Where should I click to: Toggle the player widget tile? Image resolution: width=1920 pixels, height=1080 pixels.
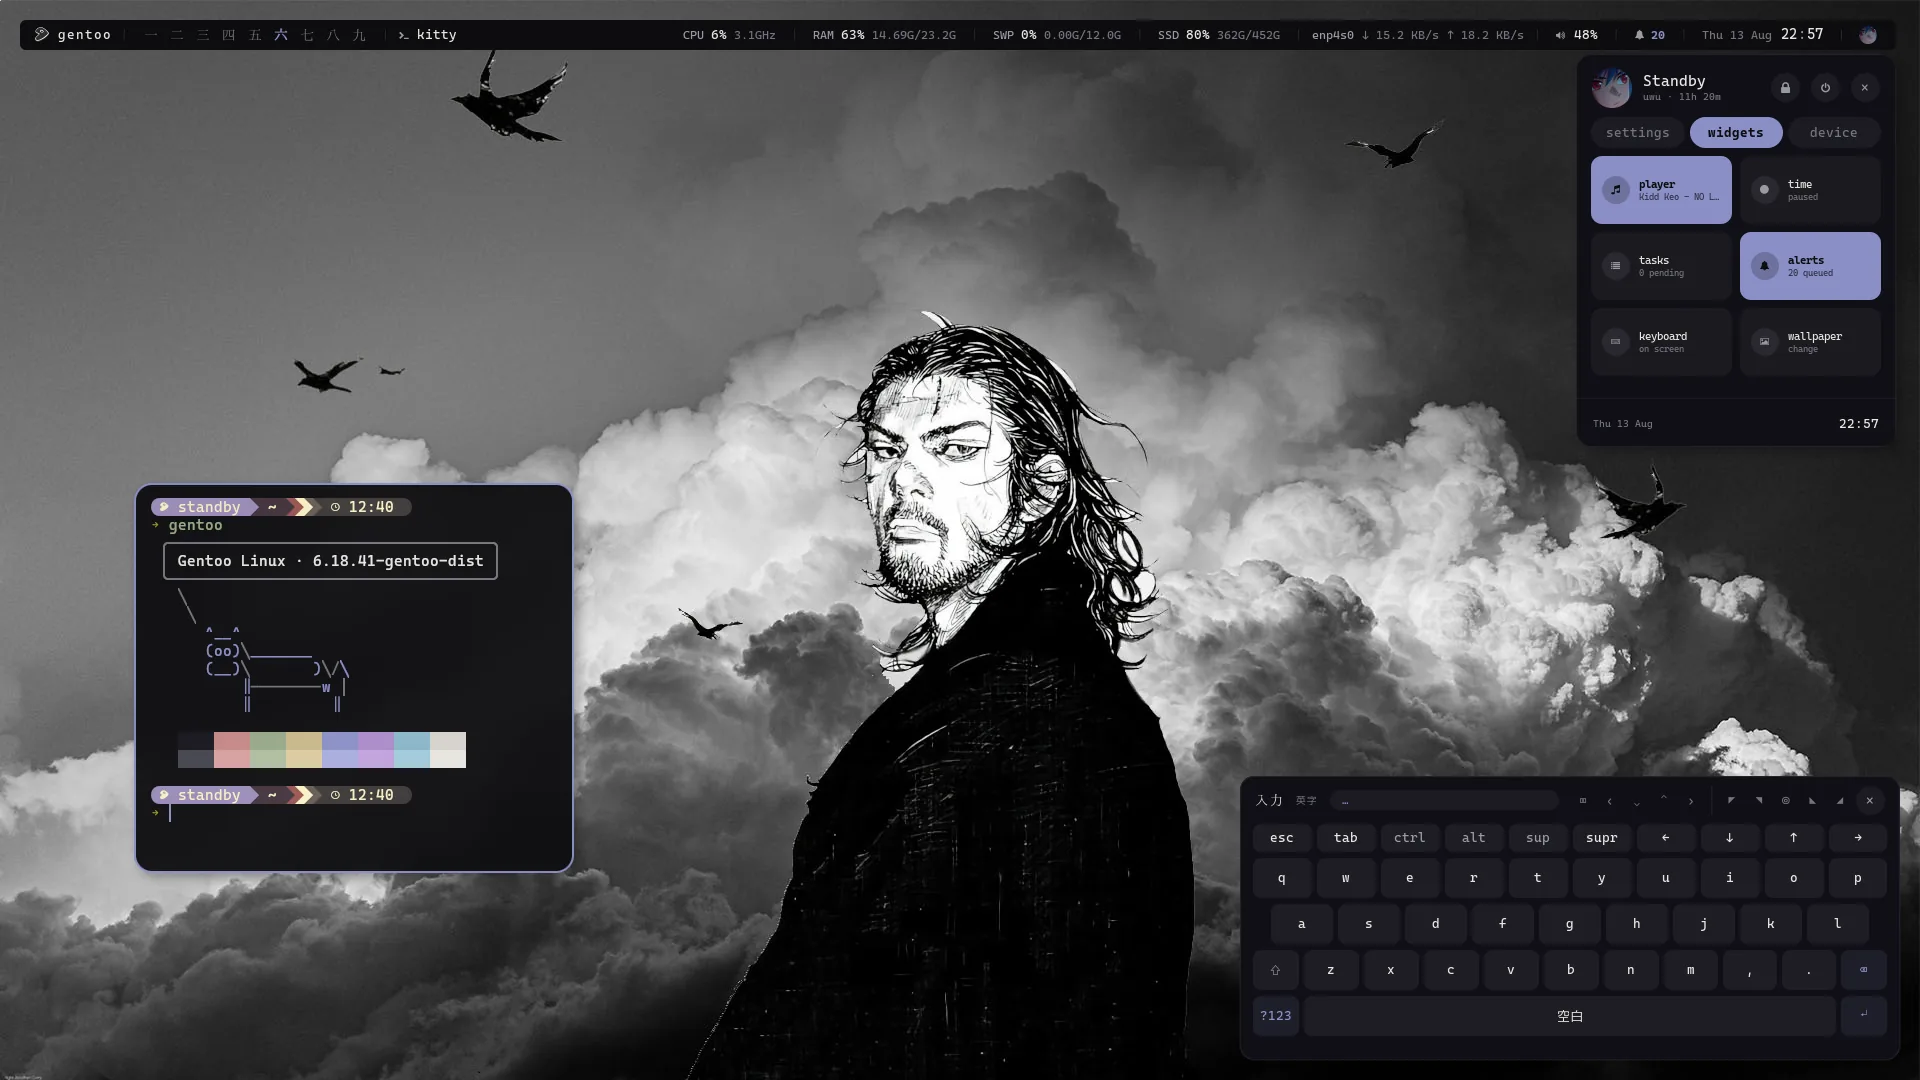(1661, 190)
